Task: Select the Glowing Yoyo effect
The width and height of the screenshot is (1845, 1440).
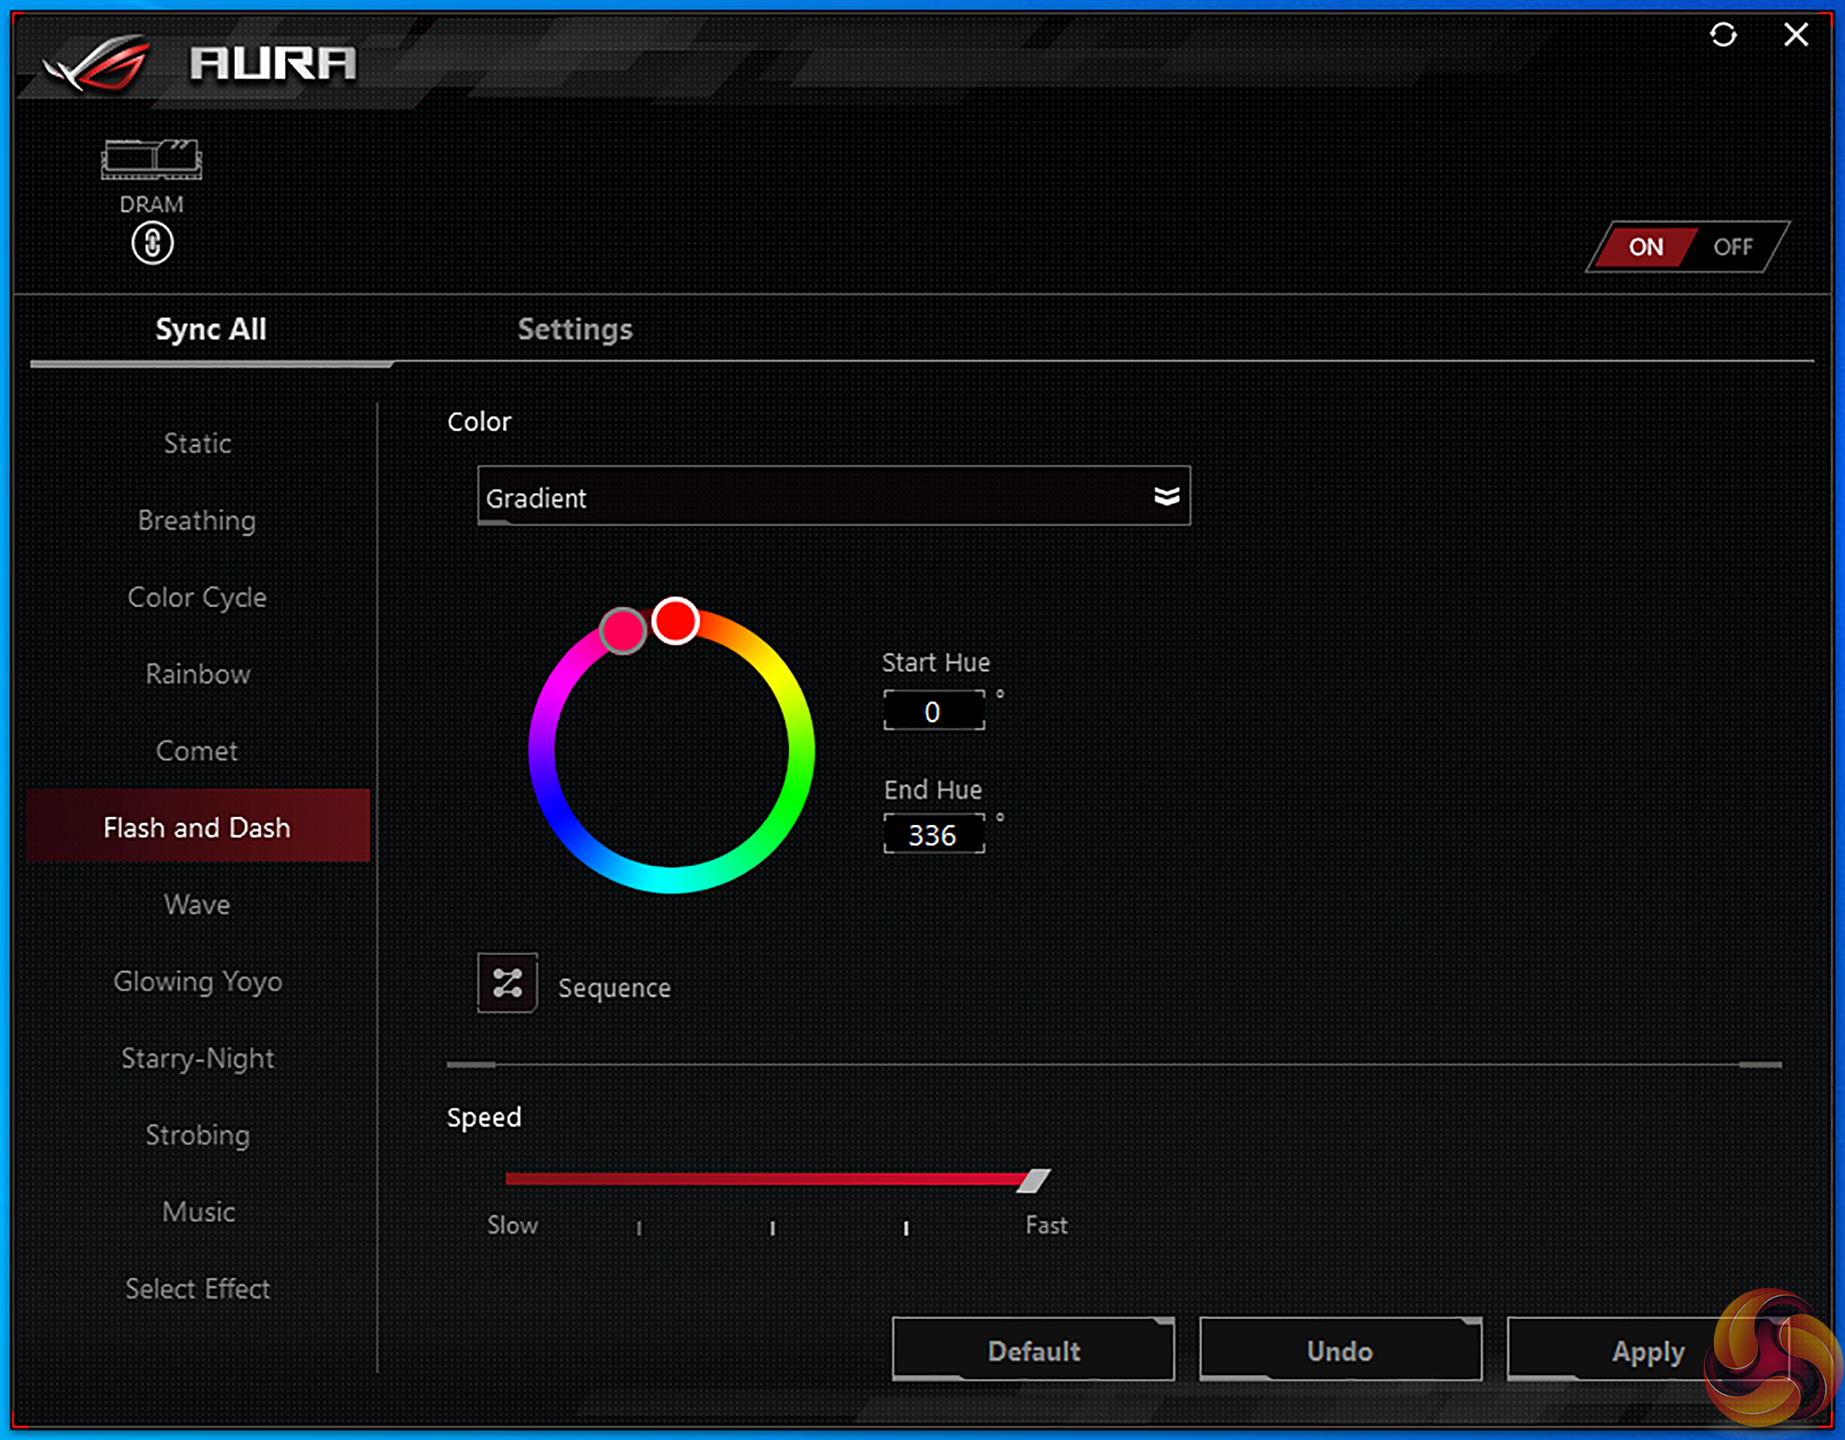Action: tap(198, 982)
